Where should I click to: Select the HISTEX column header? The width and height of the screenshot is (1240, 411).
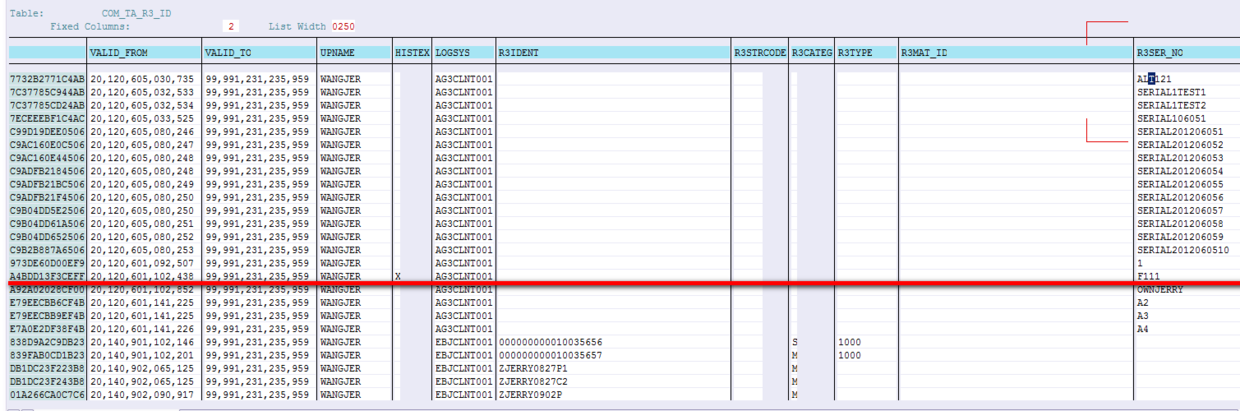[412, 51]
